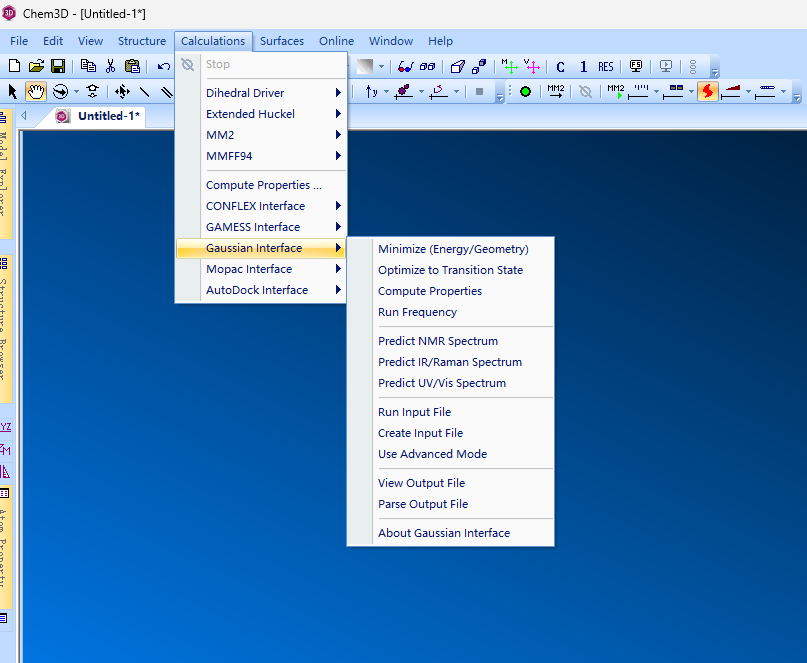Save the model using the floppy disk icon
The image size is (807, 663).
click(x=58, y=66)
